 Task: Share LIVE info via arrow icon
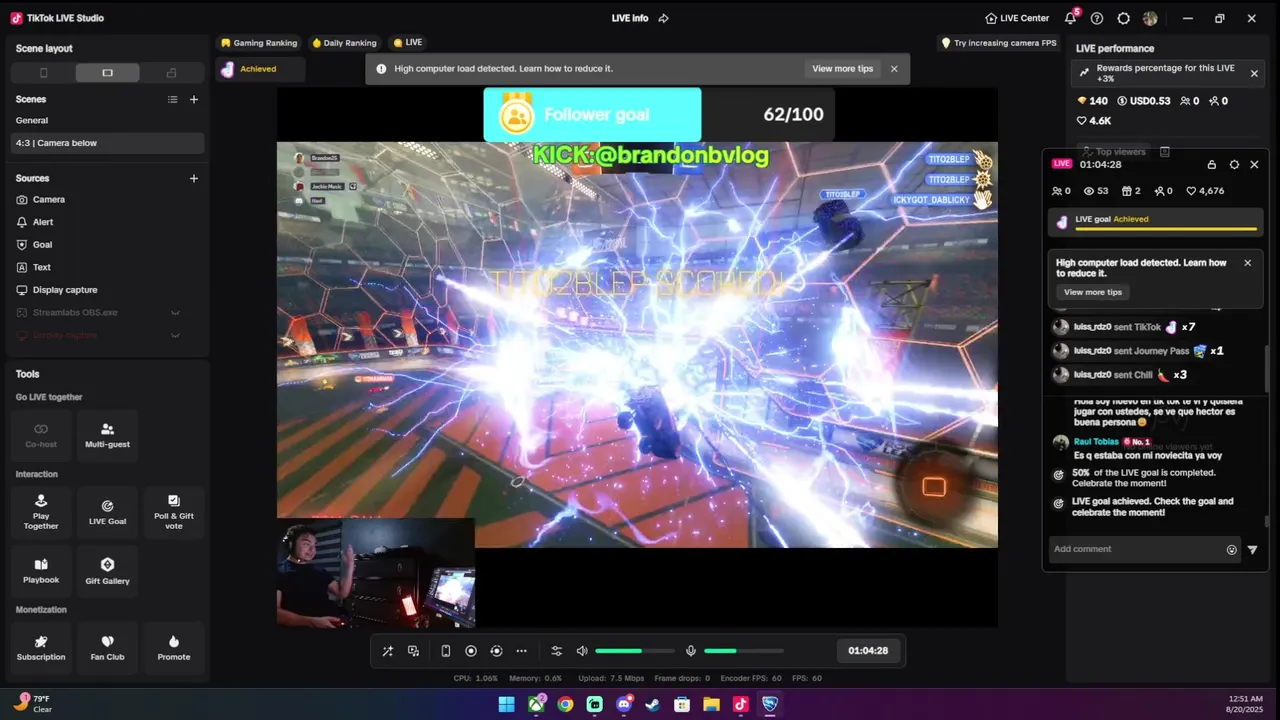(x=664, y=18)
